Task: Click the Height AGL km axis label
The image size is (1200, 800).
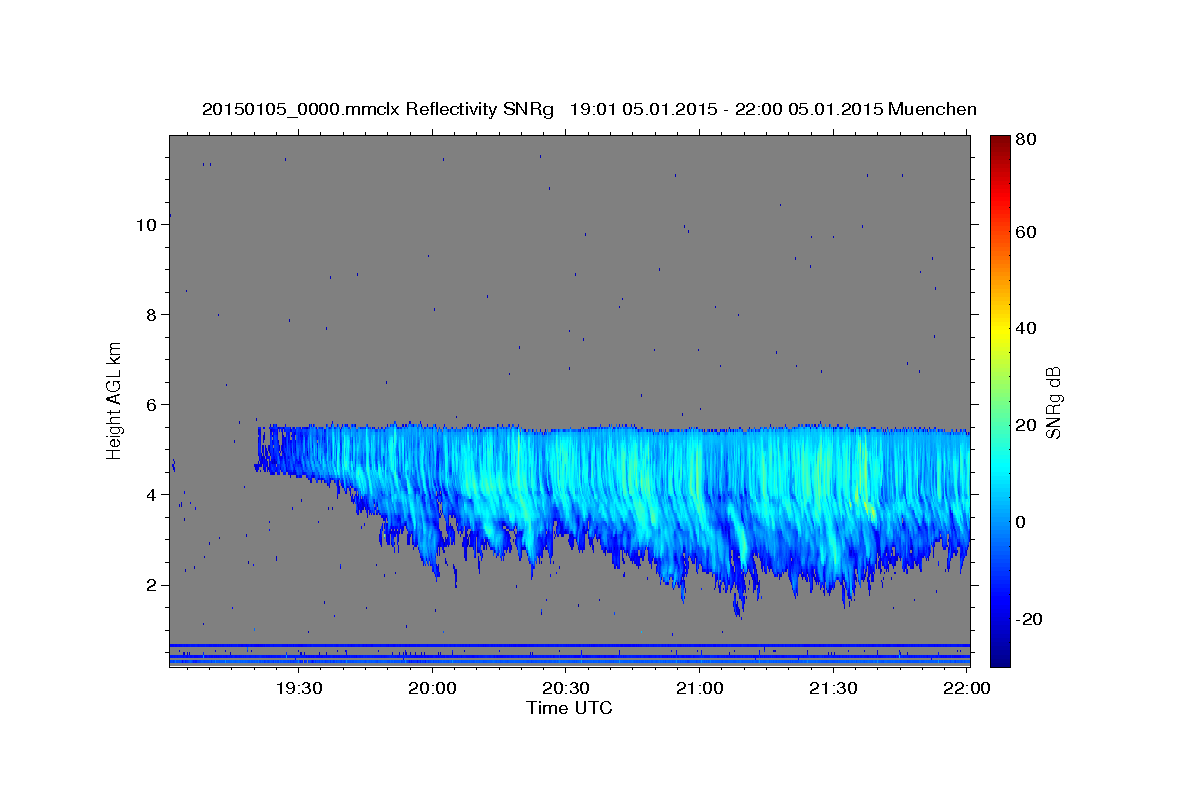Action: coord(115,400)
